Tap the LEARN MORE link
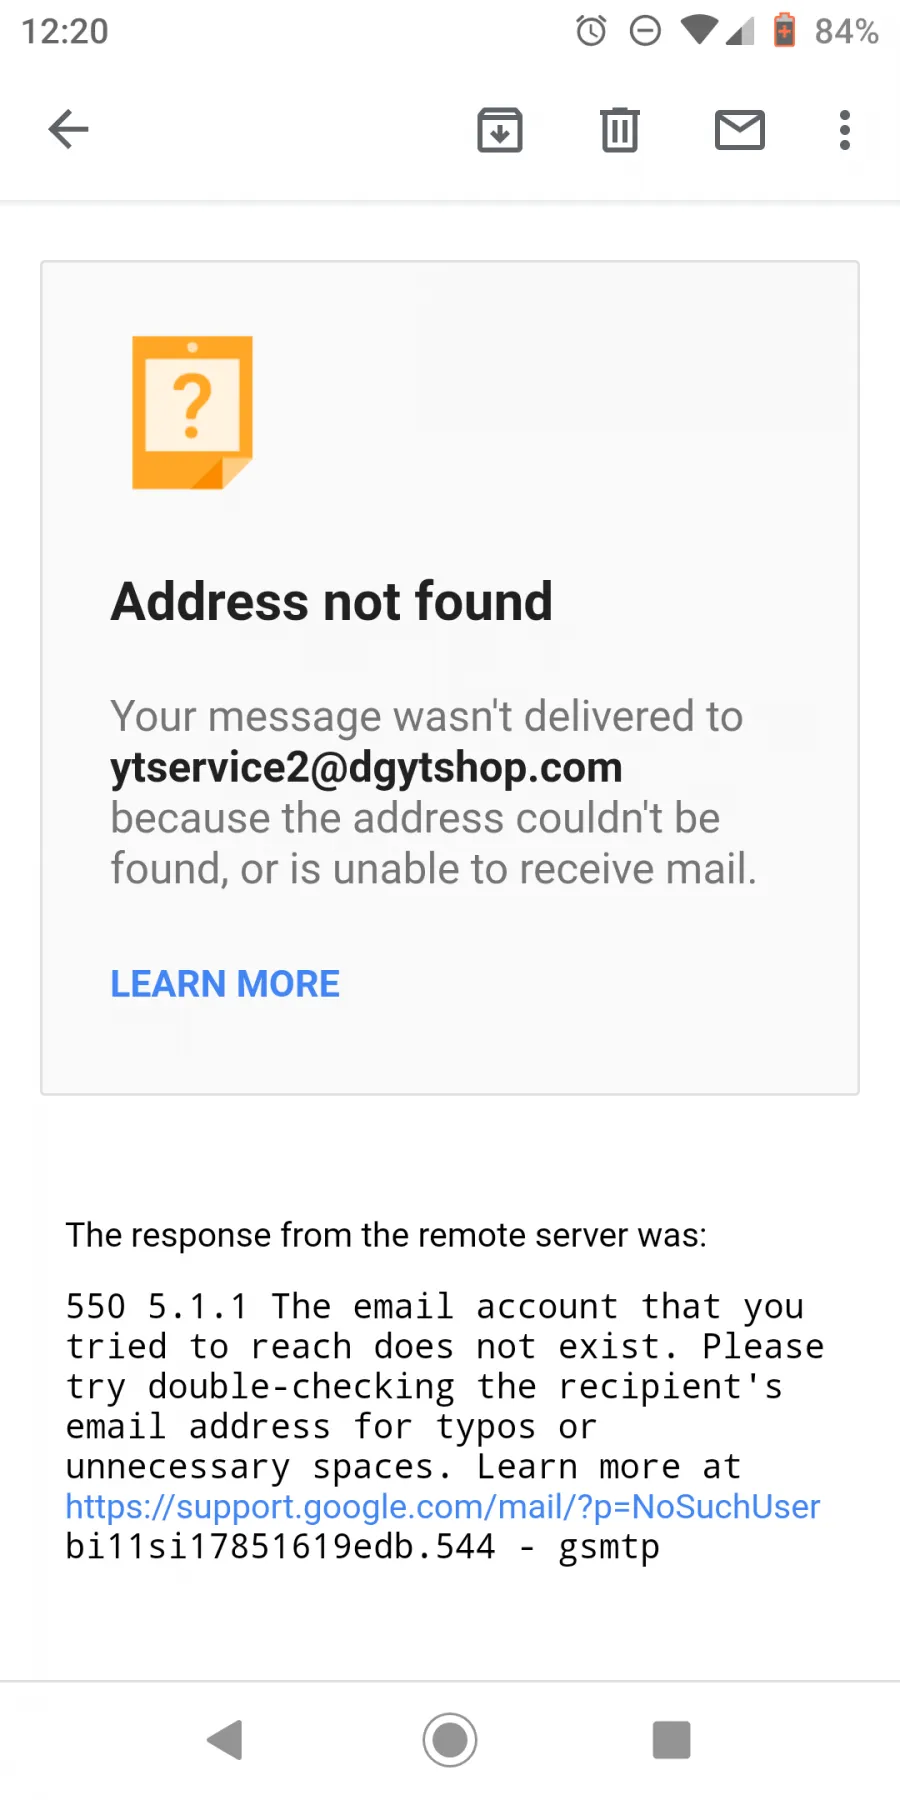Image resolution: width=900 pixels, height=1800 pixels. pyautogui.click(x=225, y=984)
